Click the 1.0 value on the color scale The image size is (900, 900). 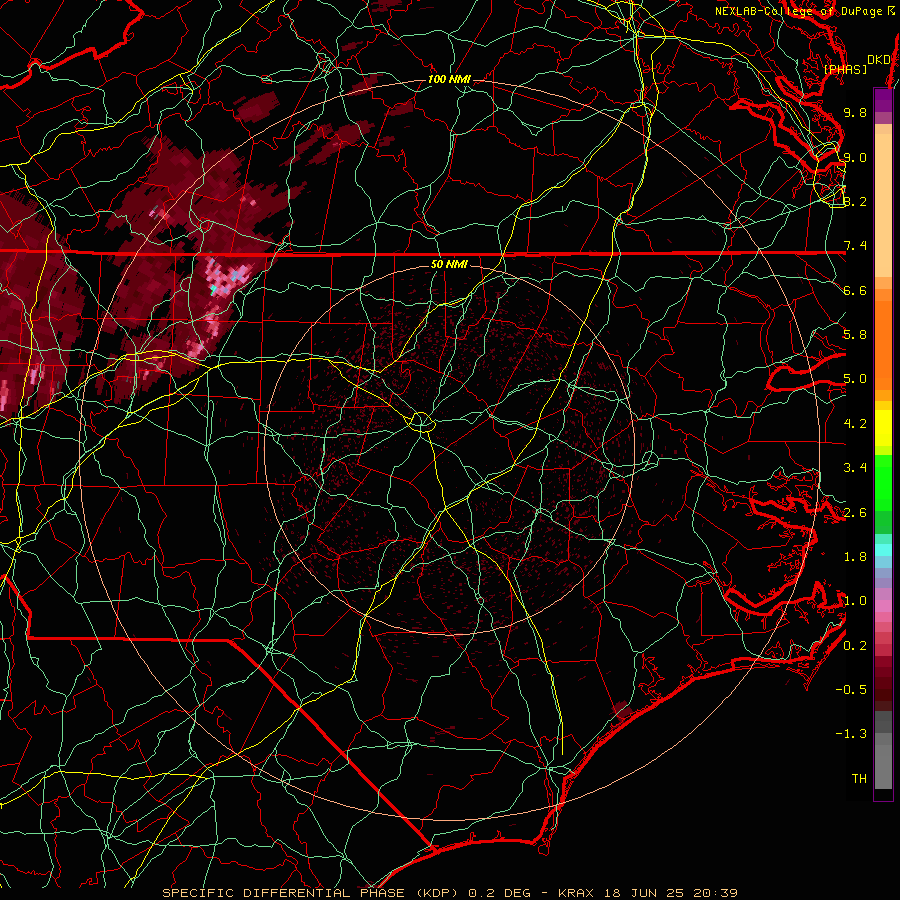pyautogui.click(x=855, y=601)
